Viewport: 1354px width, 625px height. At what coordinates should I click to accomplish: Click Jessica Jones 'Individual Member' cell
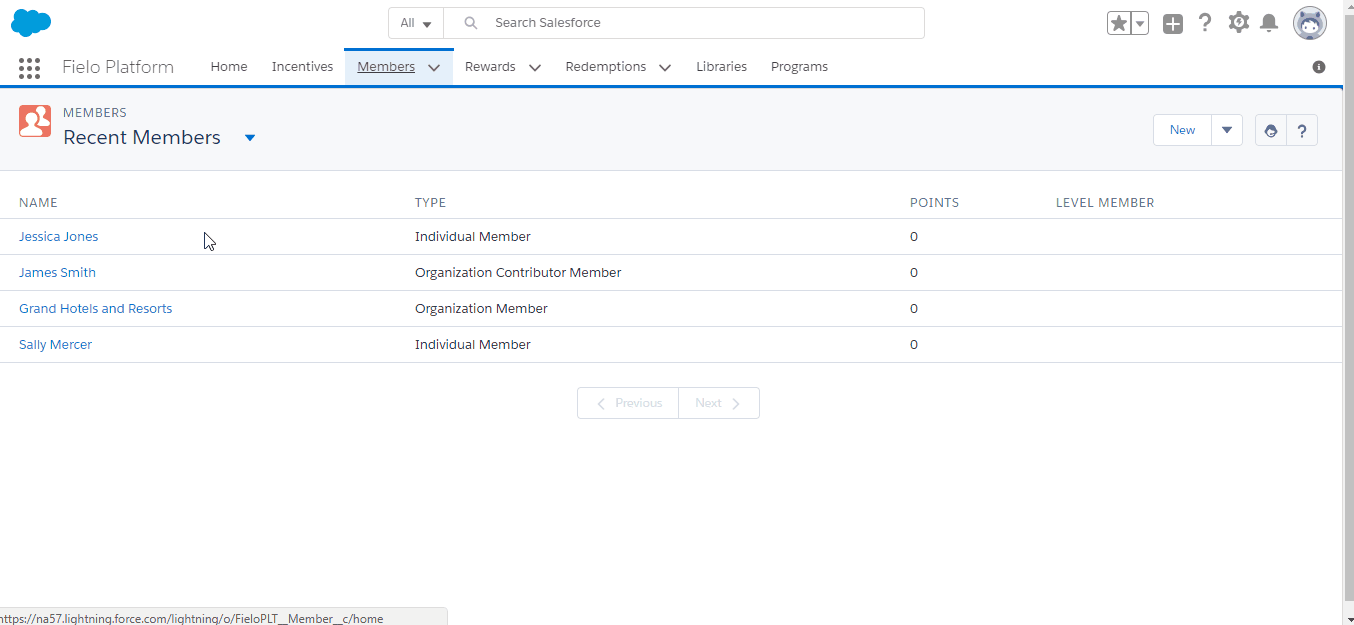click(473, 237)
